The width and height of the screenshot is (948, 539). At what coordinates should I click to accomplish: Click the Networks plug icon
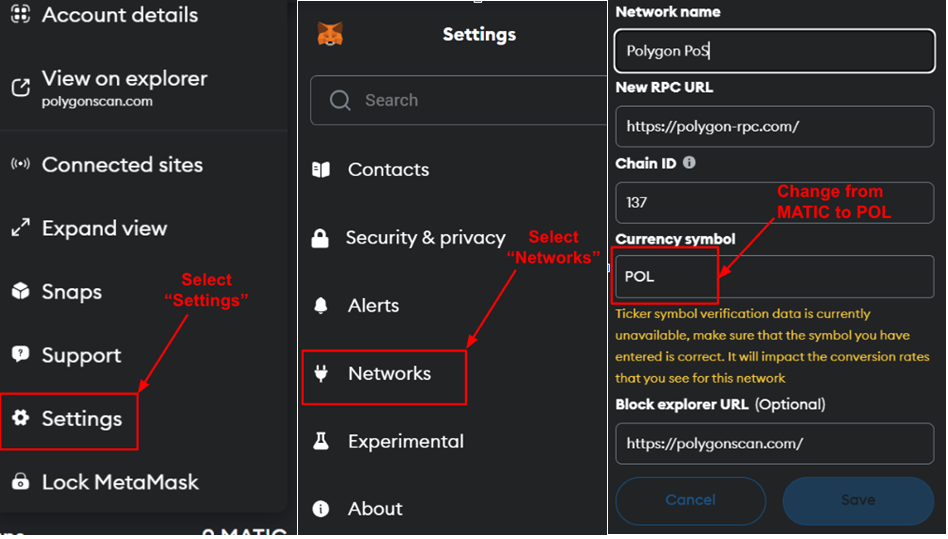tap(321, 373)
